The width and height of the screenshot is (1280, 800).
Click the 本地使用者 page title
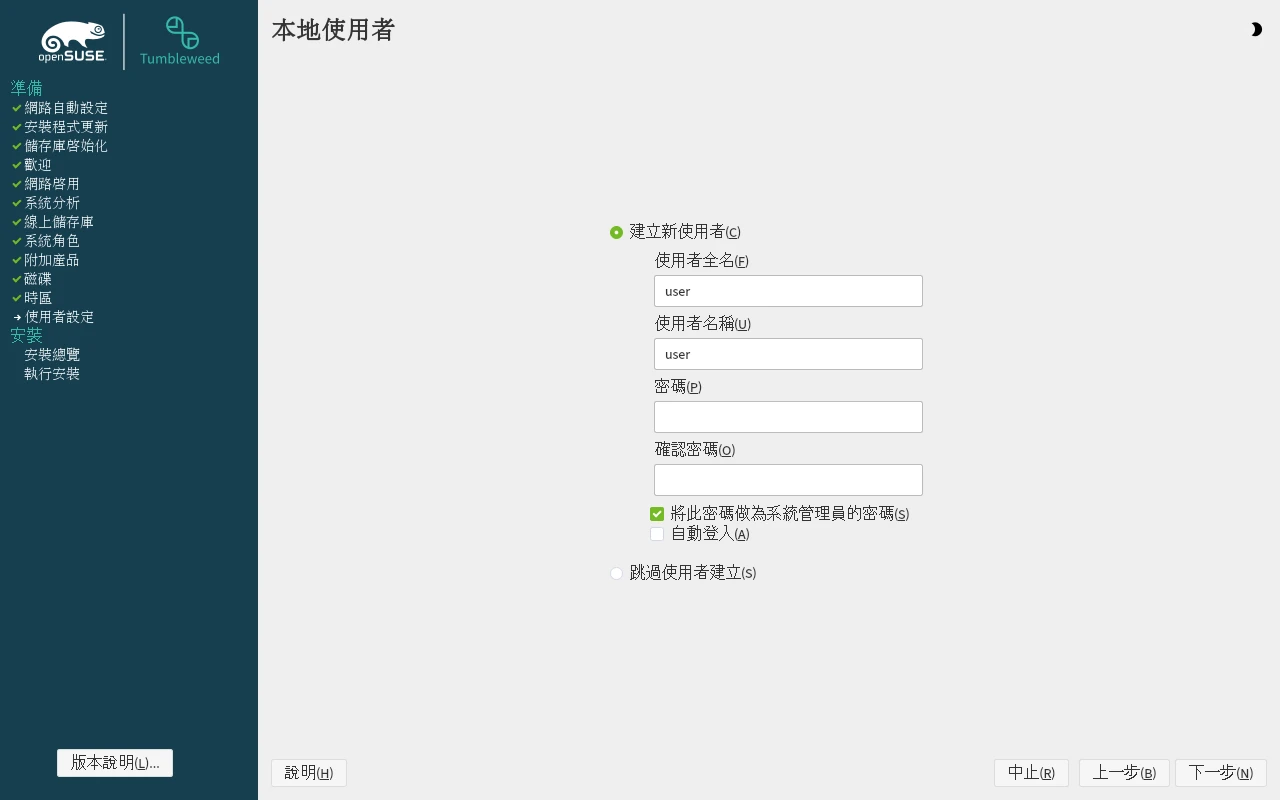coord(333,30)
